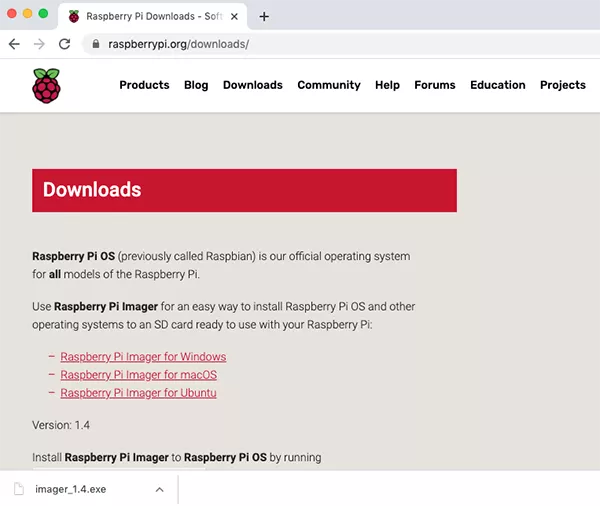Viewport: 600px width, 506px height.
Task: Open the Products menu
Action: [144, 85]
